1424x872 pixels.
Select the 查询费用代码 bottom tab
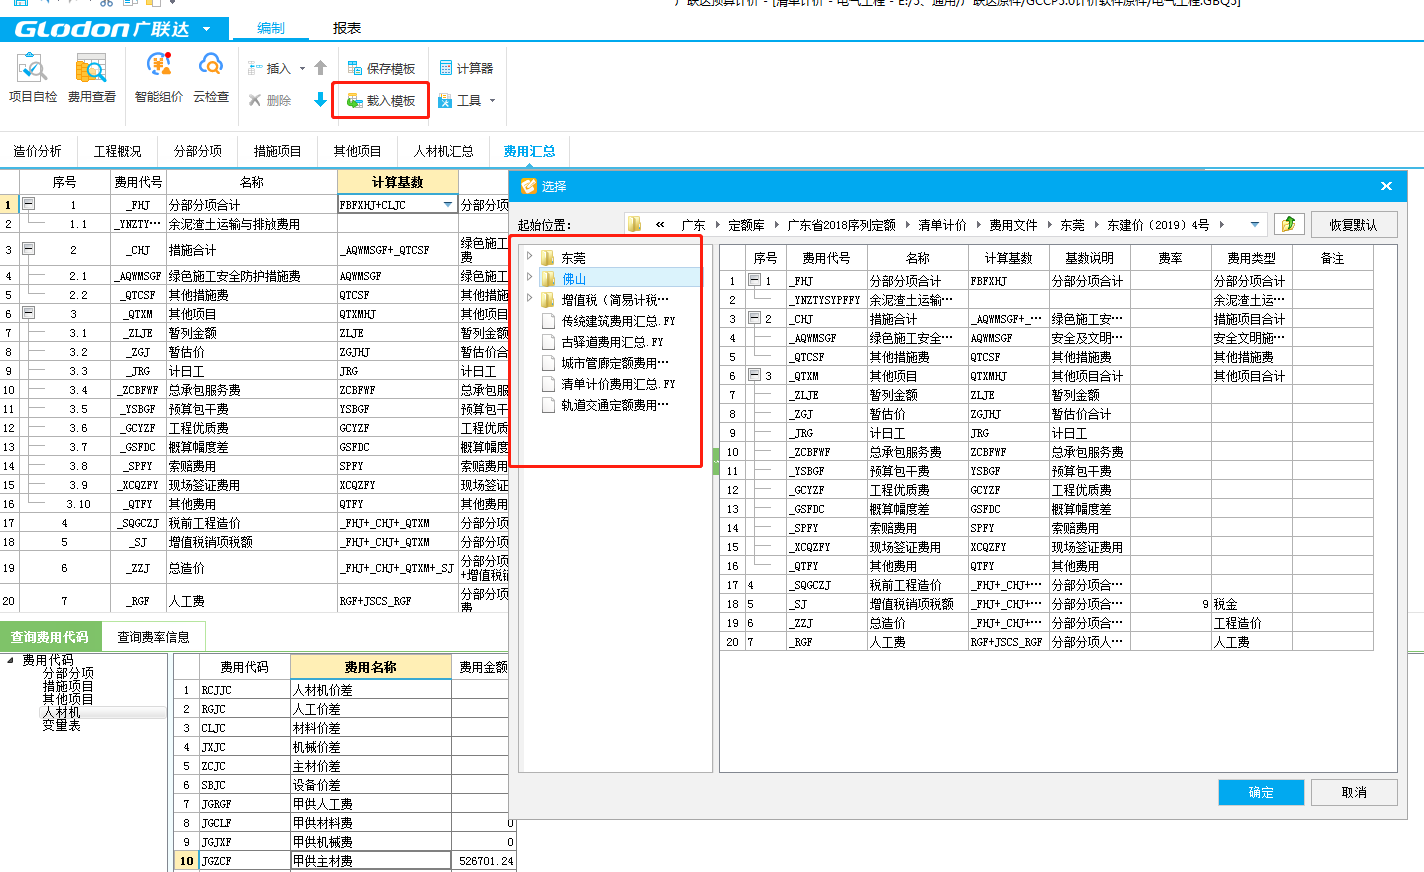tap(50, 637)
